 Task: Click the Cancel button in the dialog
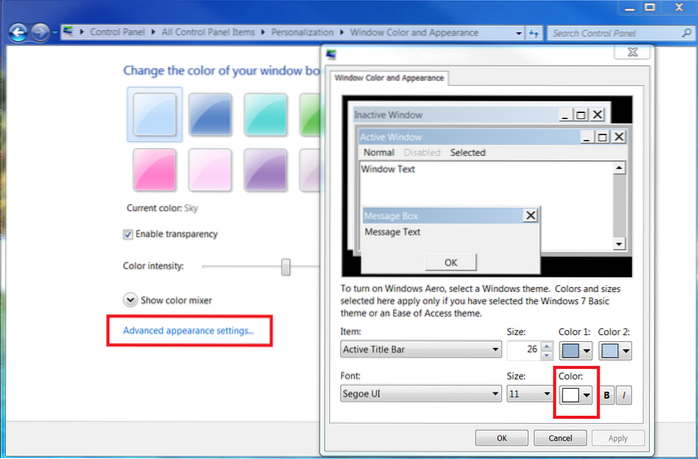pyautogui.click(x=559, y=437)
